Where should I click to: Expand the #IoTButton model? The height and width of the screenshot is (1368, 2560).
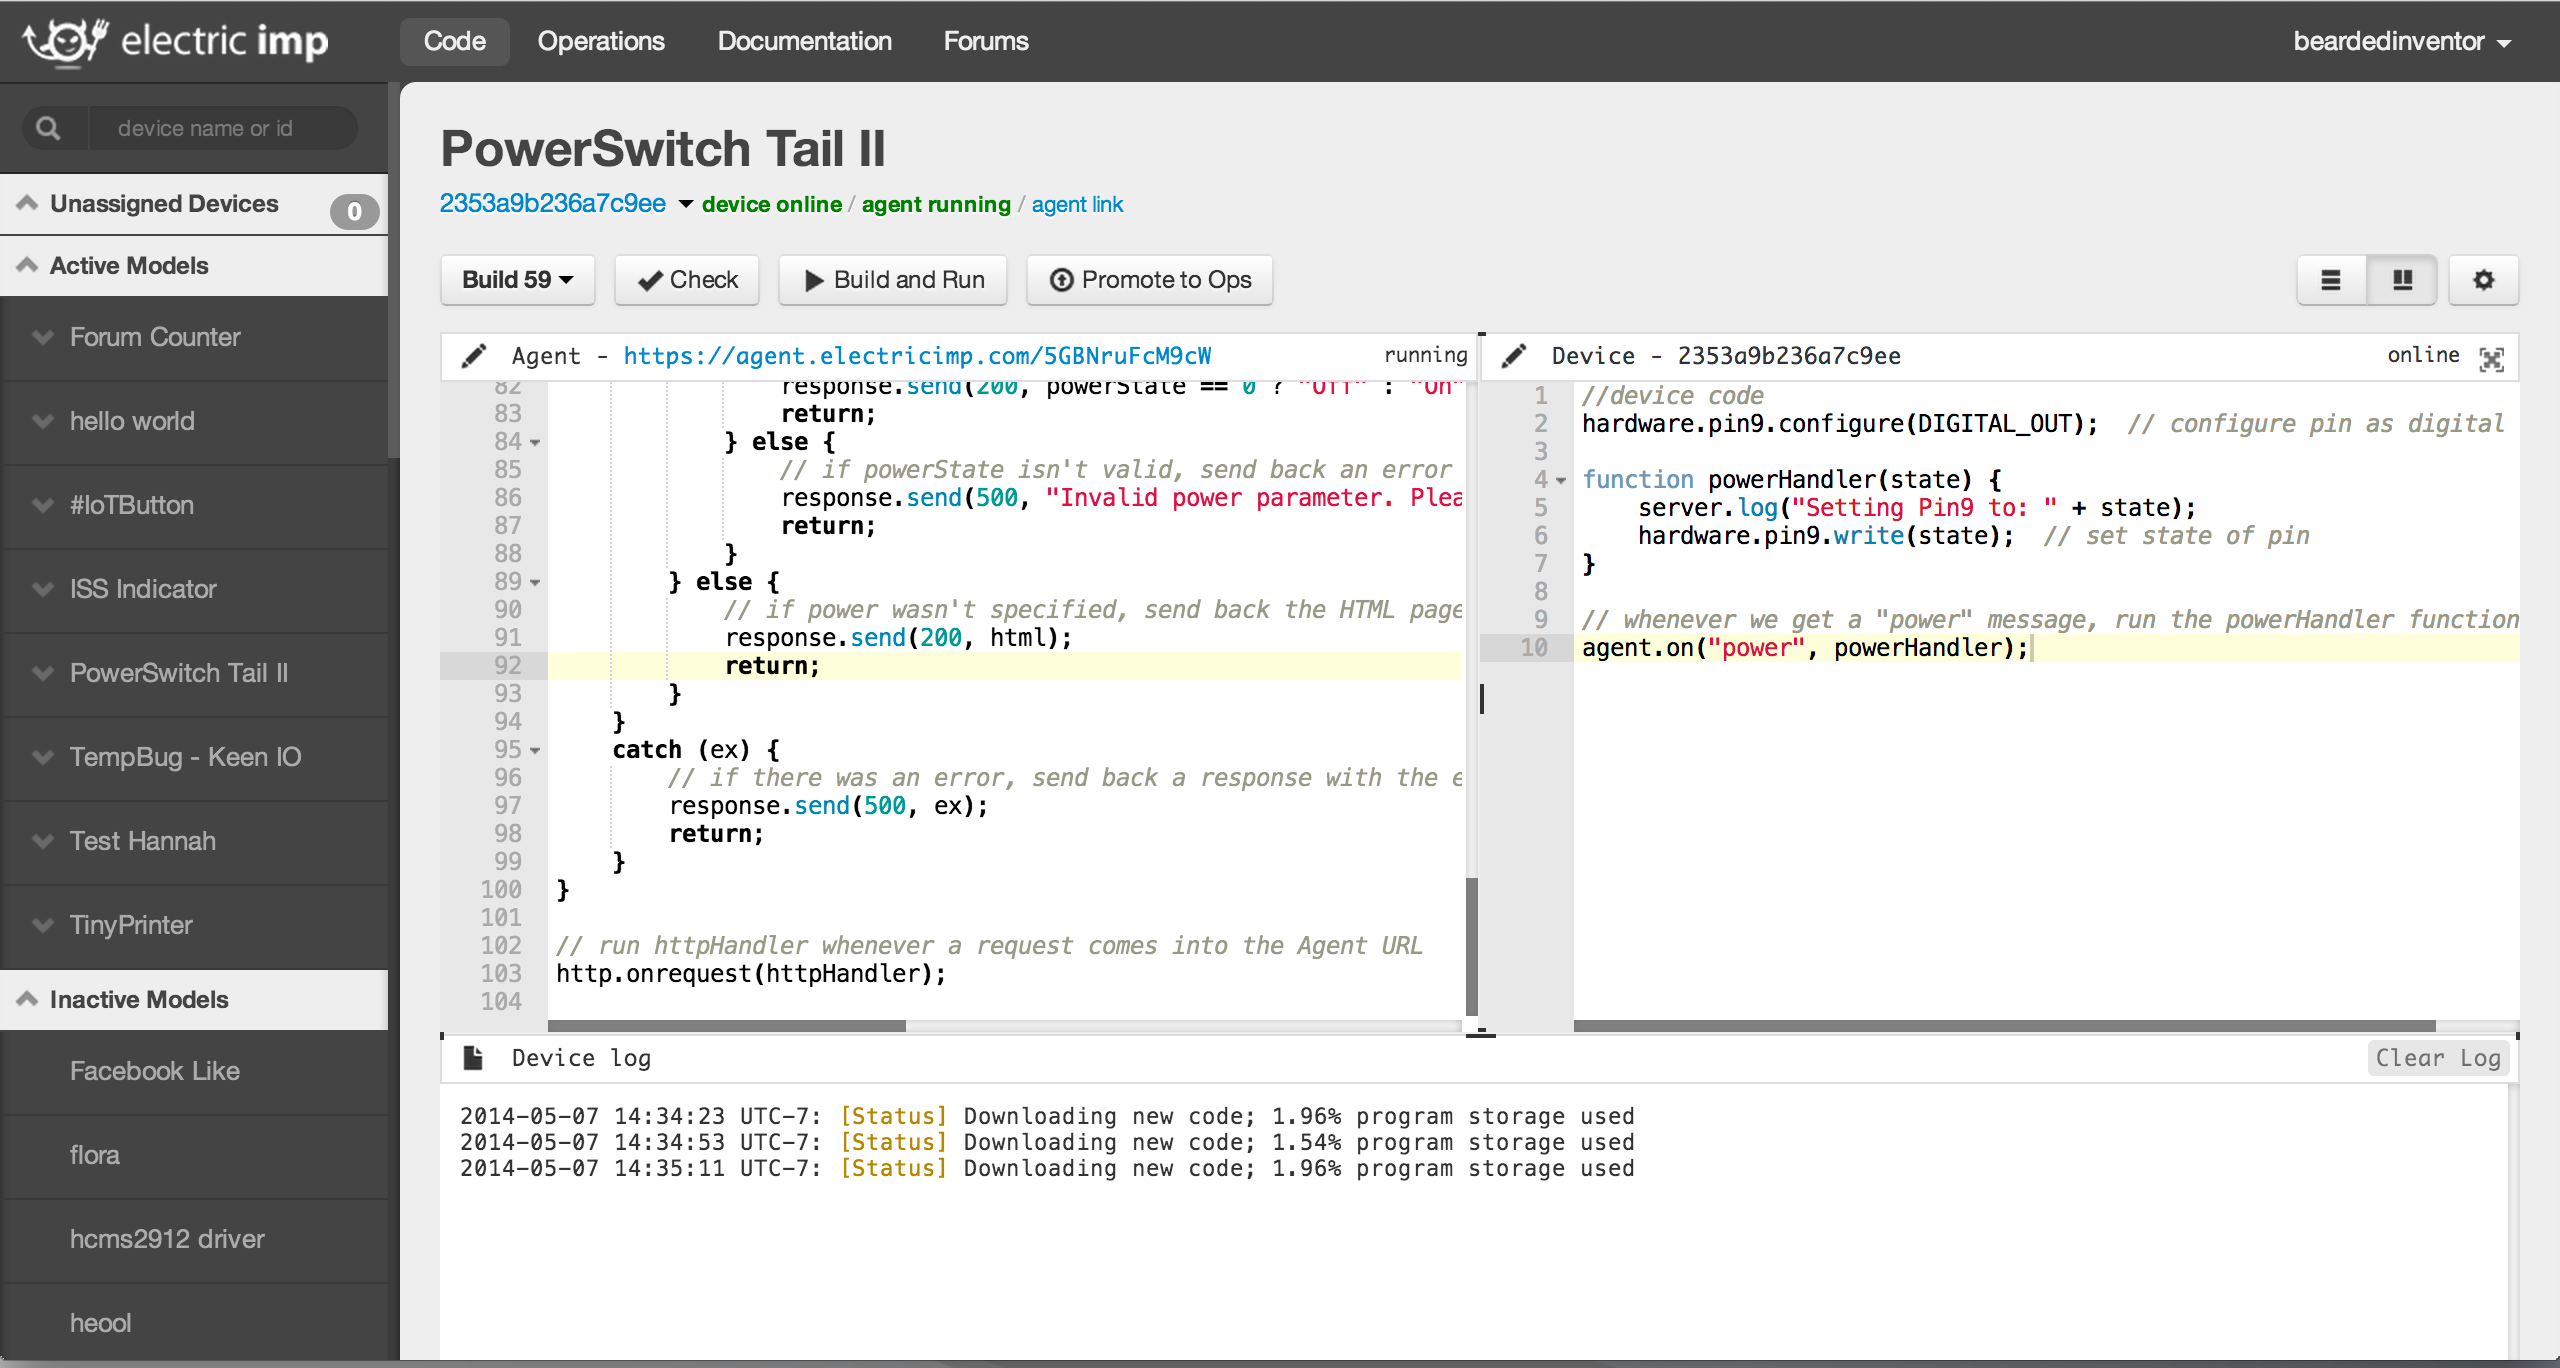coord(43,505)
